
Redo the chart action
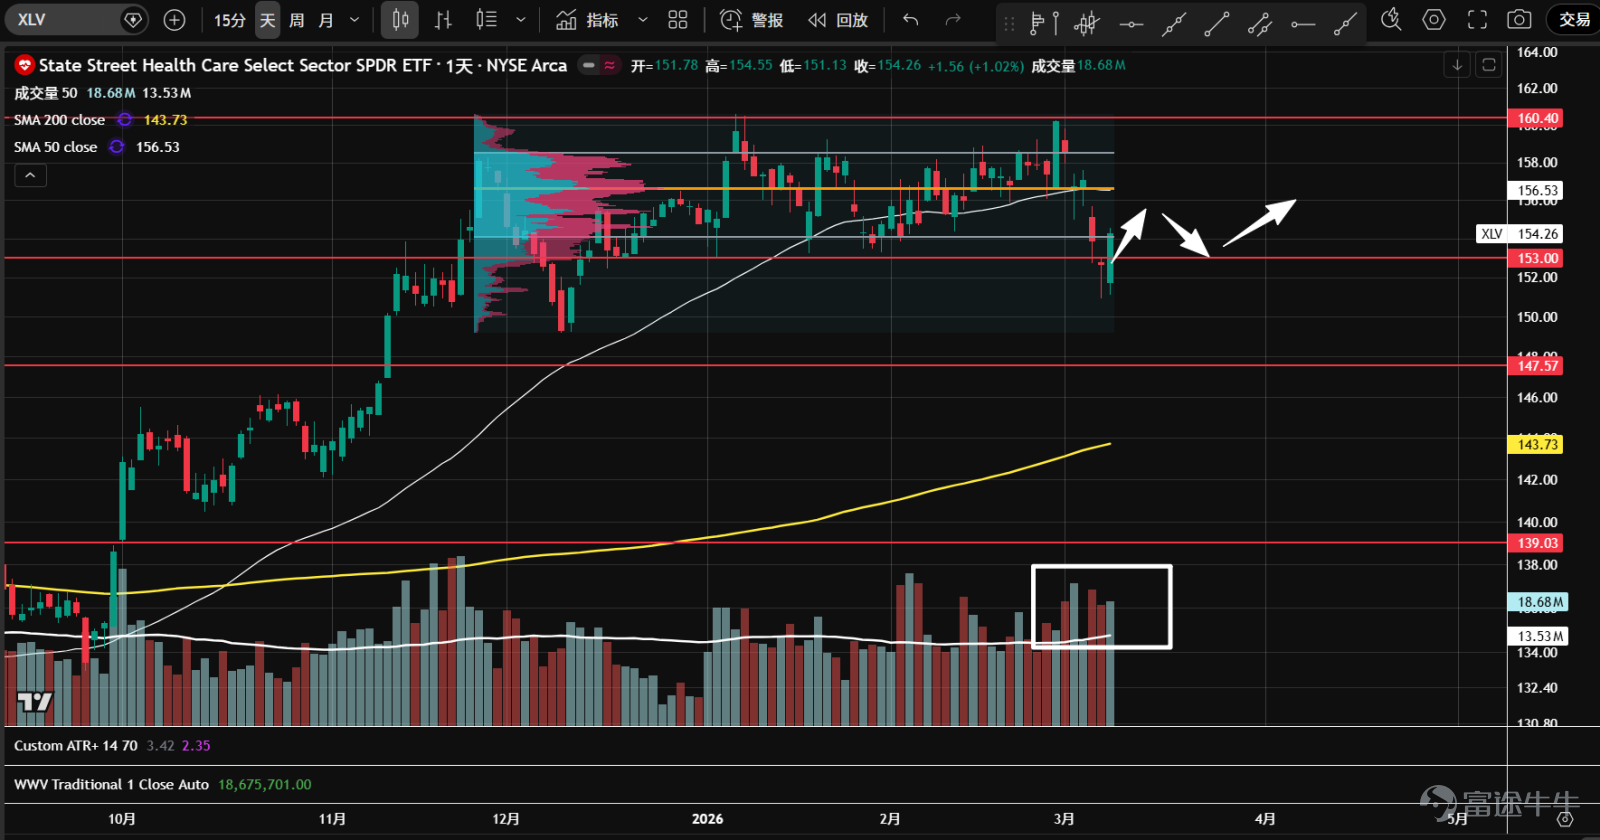tap(953, 20)
